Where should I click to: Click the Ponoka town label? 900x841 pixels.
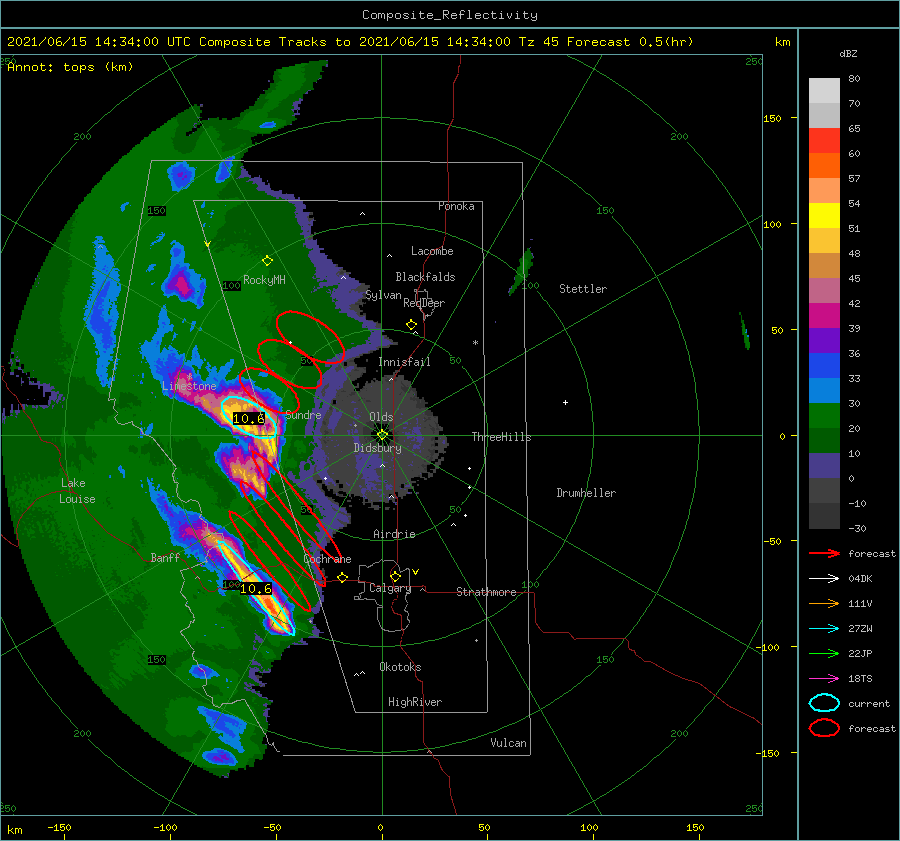pos(456,206)
